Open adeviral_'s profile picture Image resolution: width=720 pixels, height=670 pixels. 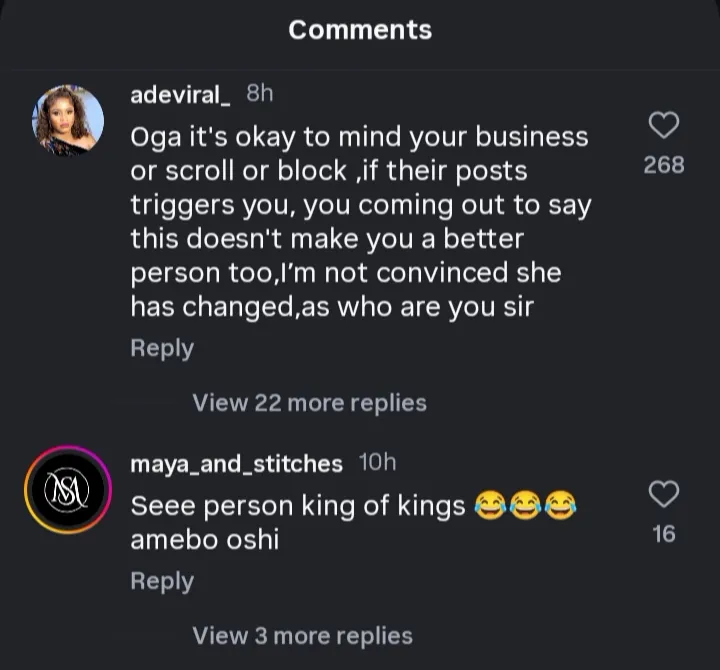click(x=68, y=121)
